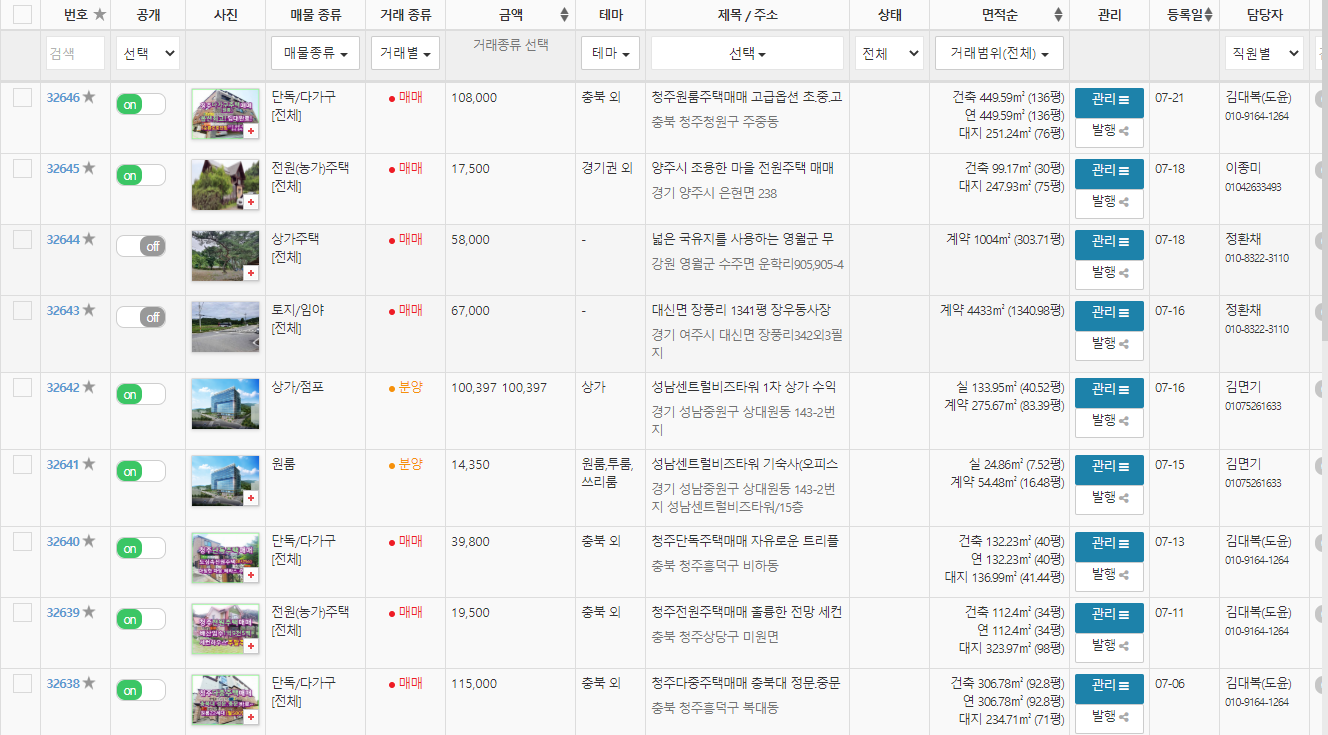Sort by the 등록일 column sort icon
Viewport: 1328px width, 735px height.
click(1207, 12)
